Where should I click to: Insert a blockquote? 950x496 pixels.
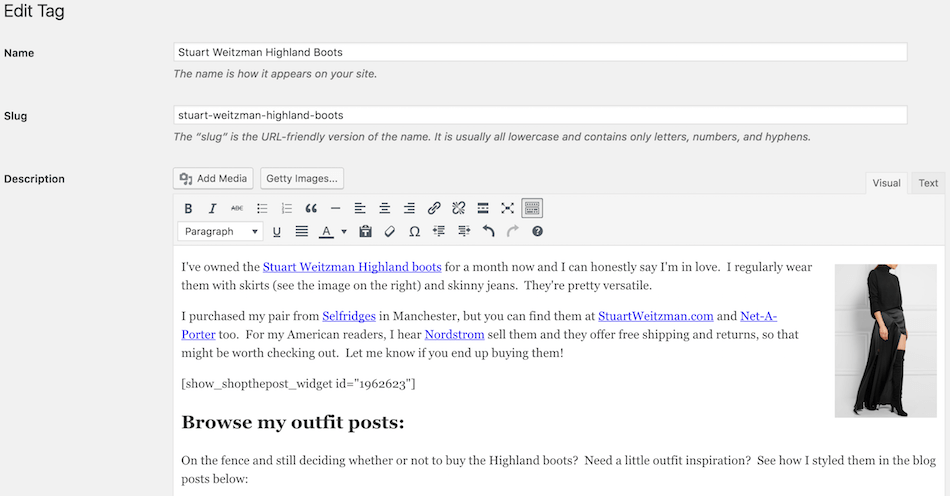(x=311, y=208)
